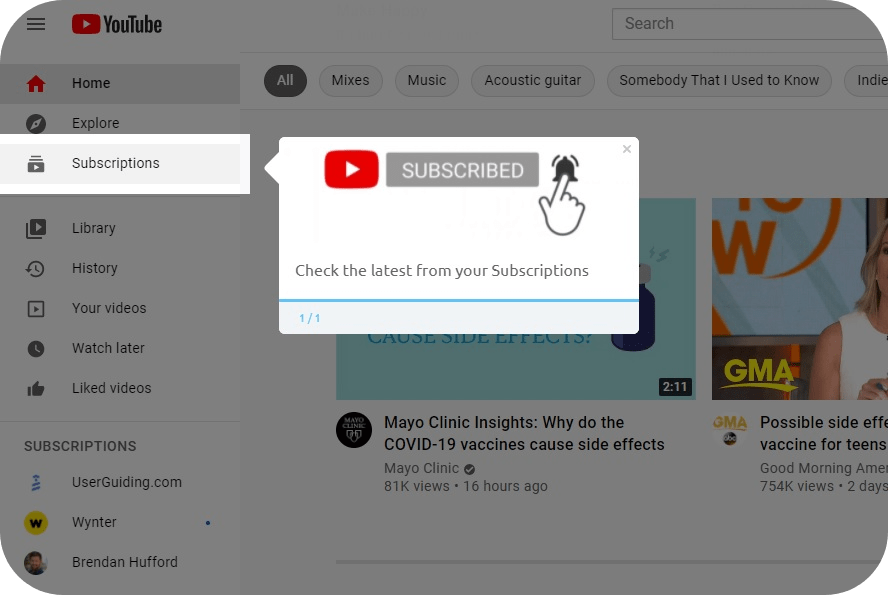The width and height of the screenshot is (888, 595).
Task: Open the hamburger guide menu
Action: pos(36,24)
